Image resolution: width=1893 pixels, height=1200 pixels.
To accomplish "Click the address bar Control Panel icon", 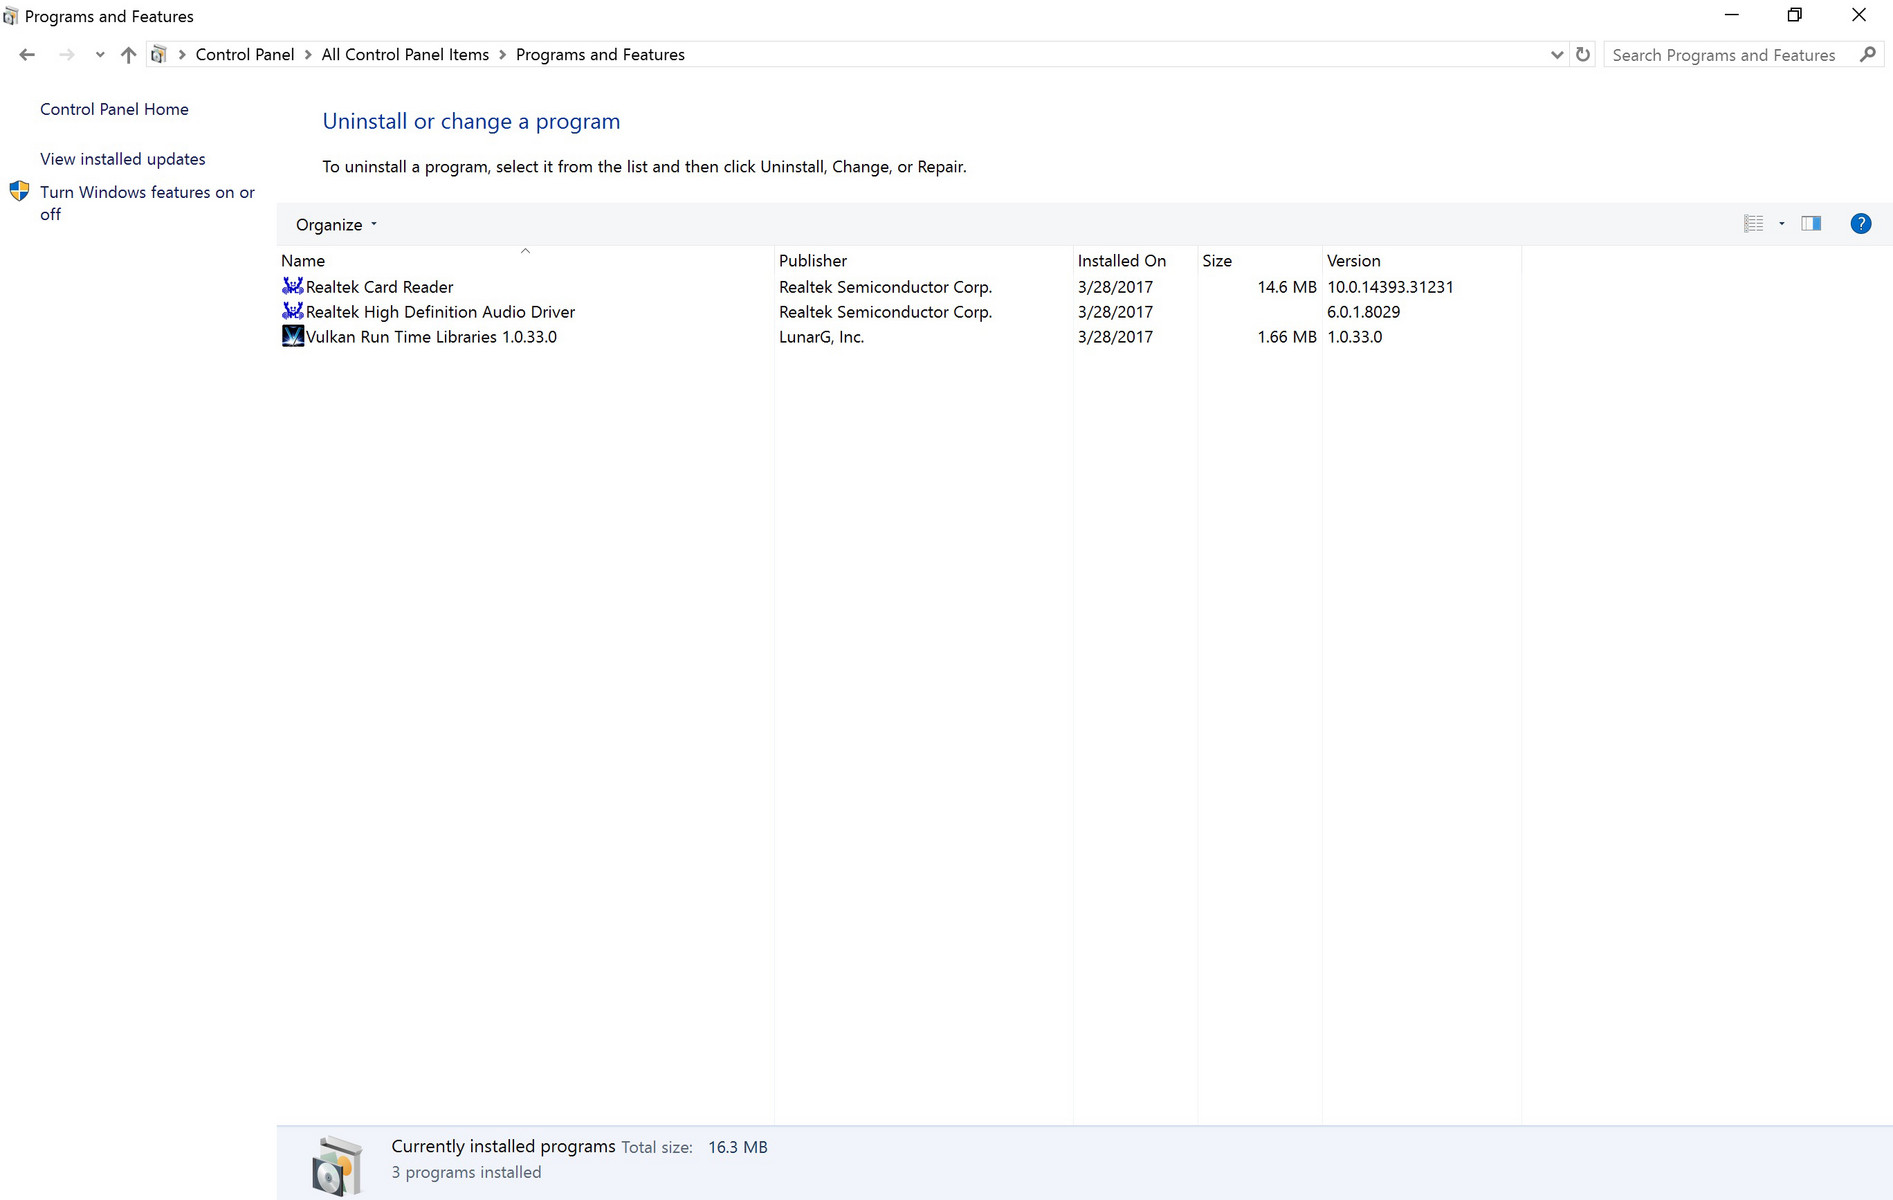I will point(159,55).
